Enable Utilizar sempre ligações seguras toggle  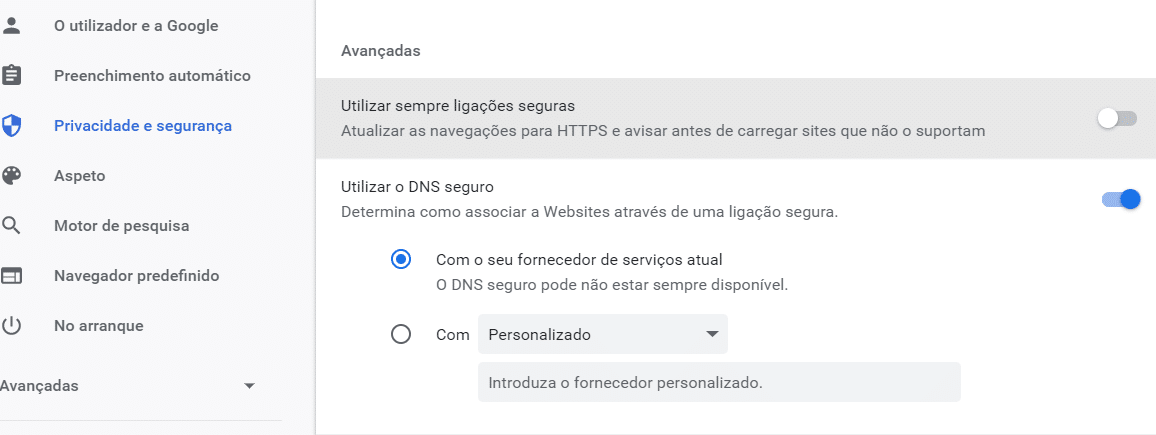tap(1117, 118)
